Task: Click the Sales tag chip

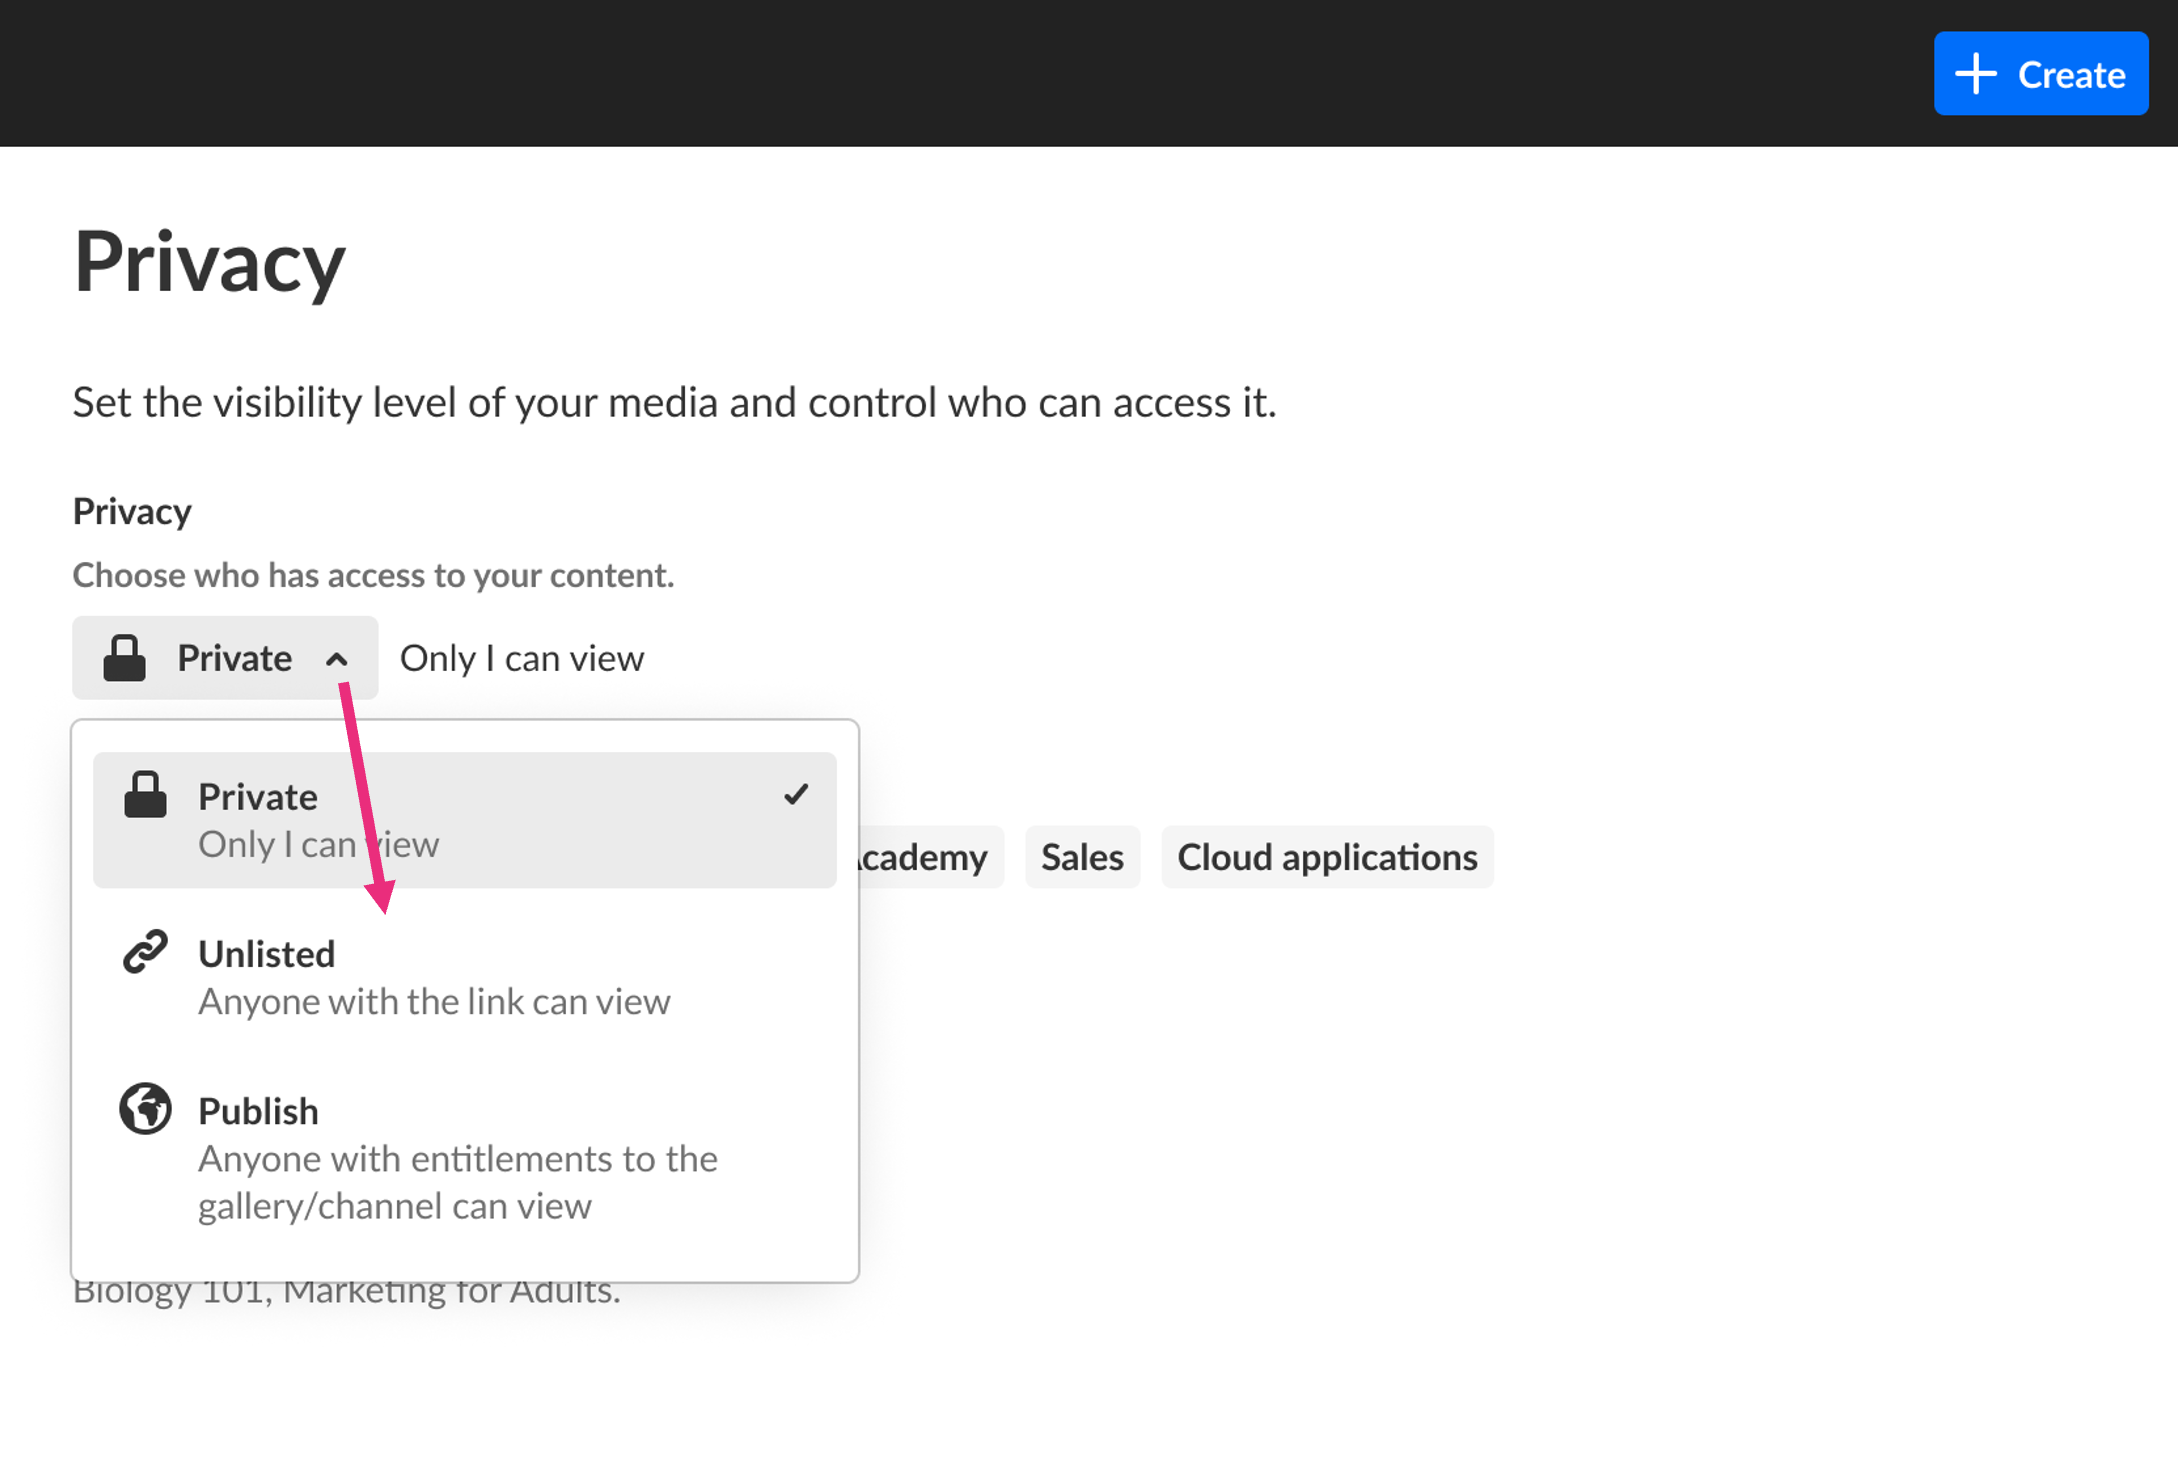Action: coord(1082,857)
